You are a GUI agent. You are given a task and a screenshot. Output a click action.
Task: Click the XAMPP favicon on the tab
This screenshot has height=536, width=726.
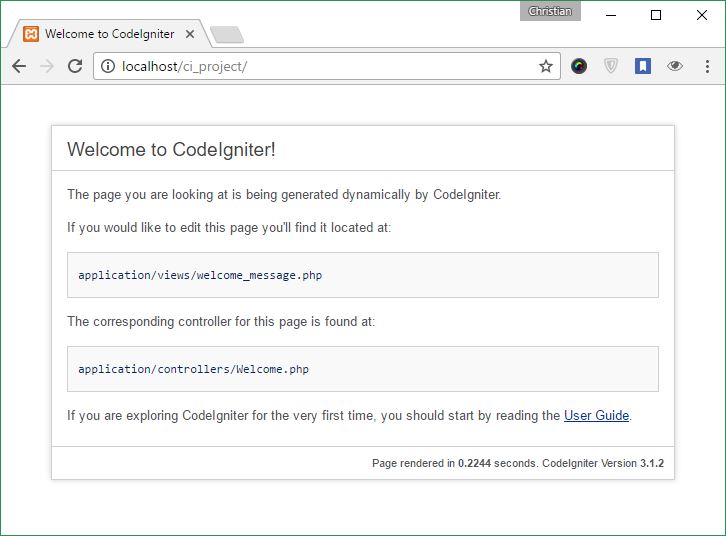[31, 34]
